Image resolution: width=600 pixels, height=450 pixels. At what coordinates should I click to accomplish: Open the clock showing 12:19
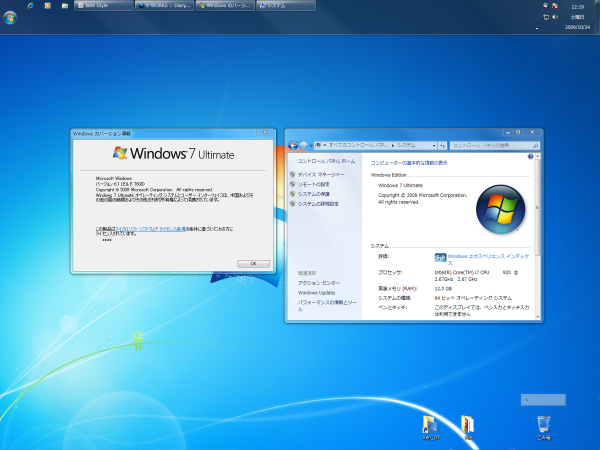pyautogui.click(x=577, y=7)
